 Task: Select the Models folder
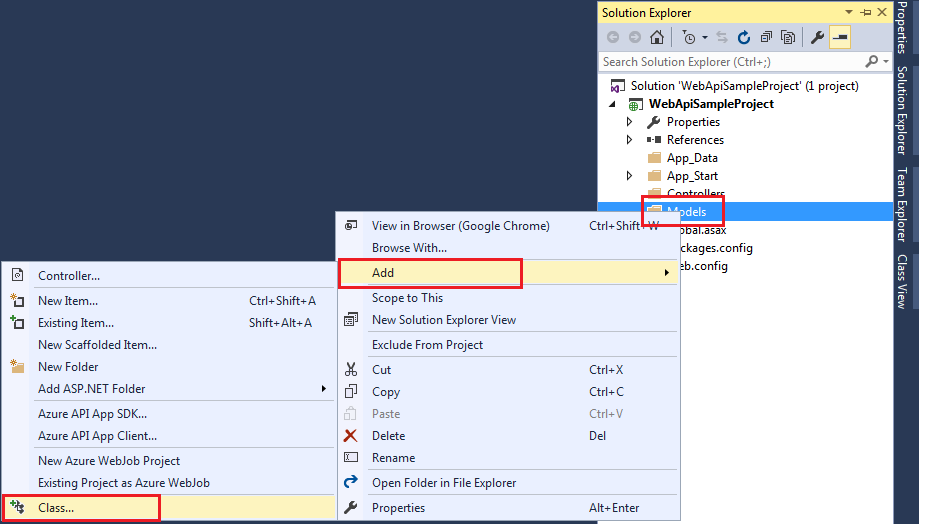coord(687,212)
